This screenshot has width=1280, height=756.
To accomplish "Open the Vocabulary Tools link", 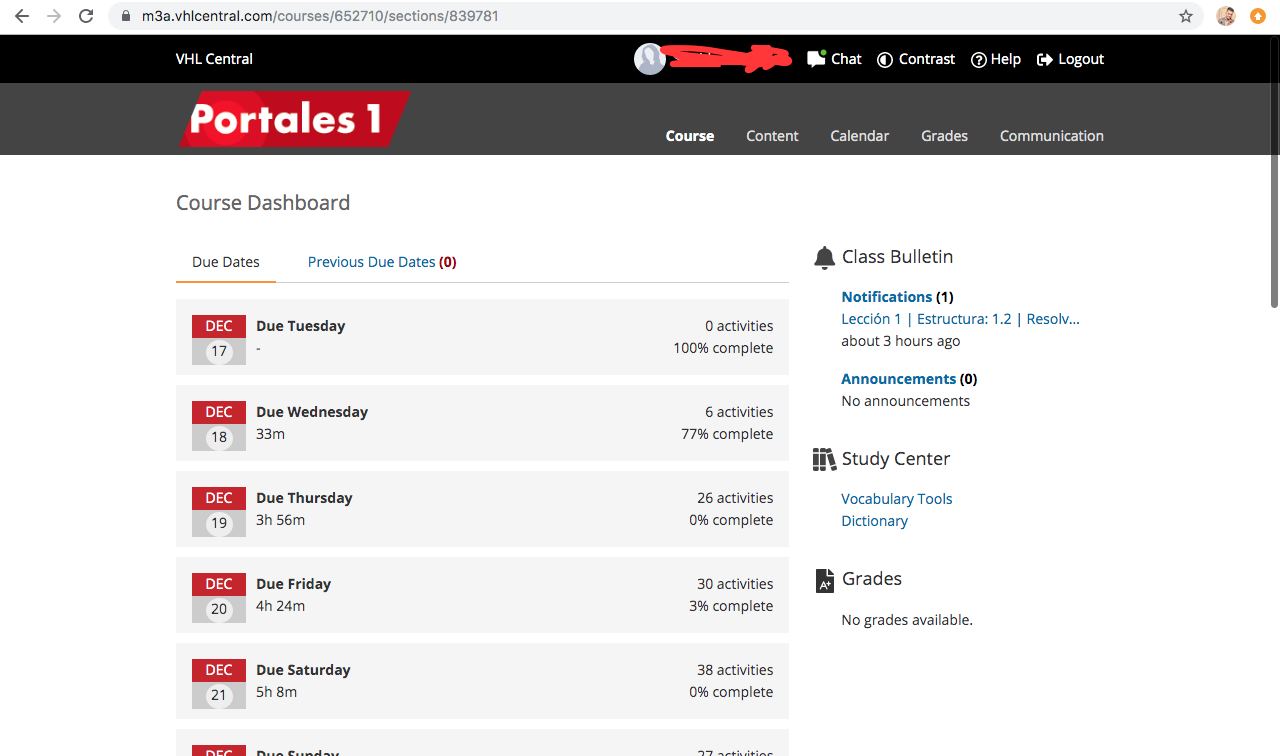I will pyautogui.click(x=896, y=499).
